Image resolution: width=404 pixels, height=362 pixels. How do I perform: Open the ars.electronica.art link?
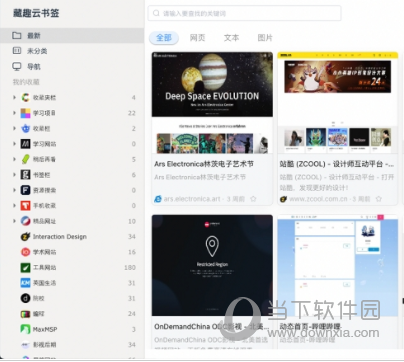coord(192,199)
